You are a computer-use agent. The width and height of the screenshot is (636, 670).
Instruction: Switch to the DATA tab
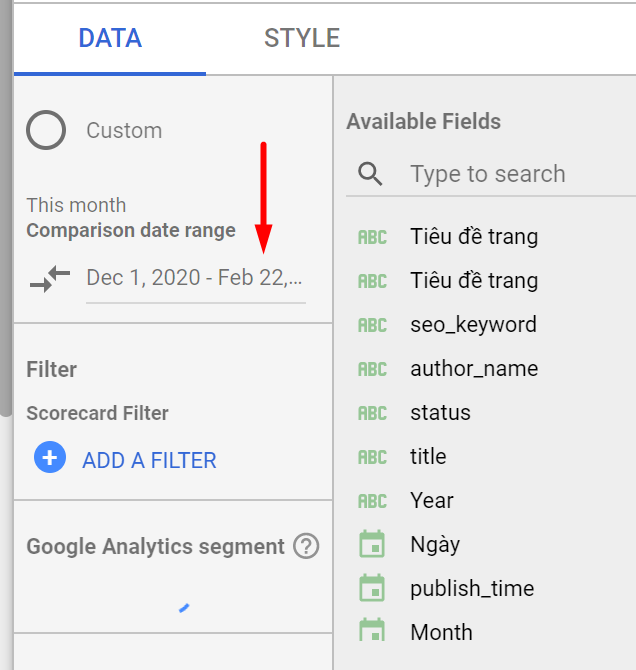tap(110, 38)
